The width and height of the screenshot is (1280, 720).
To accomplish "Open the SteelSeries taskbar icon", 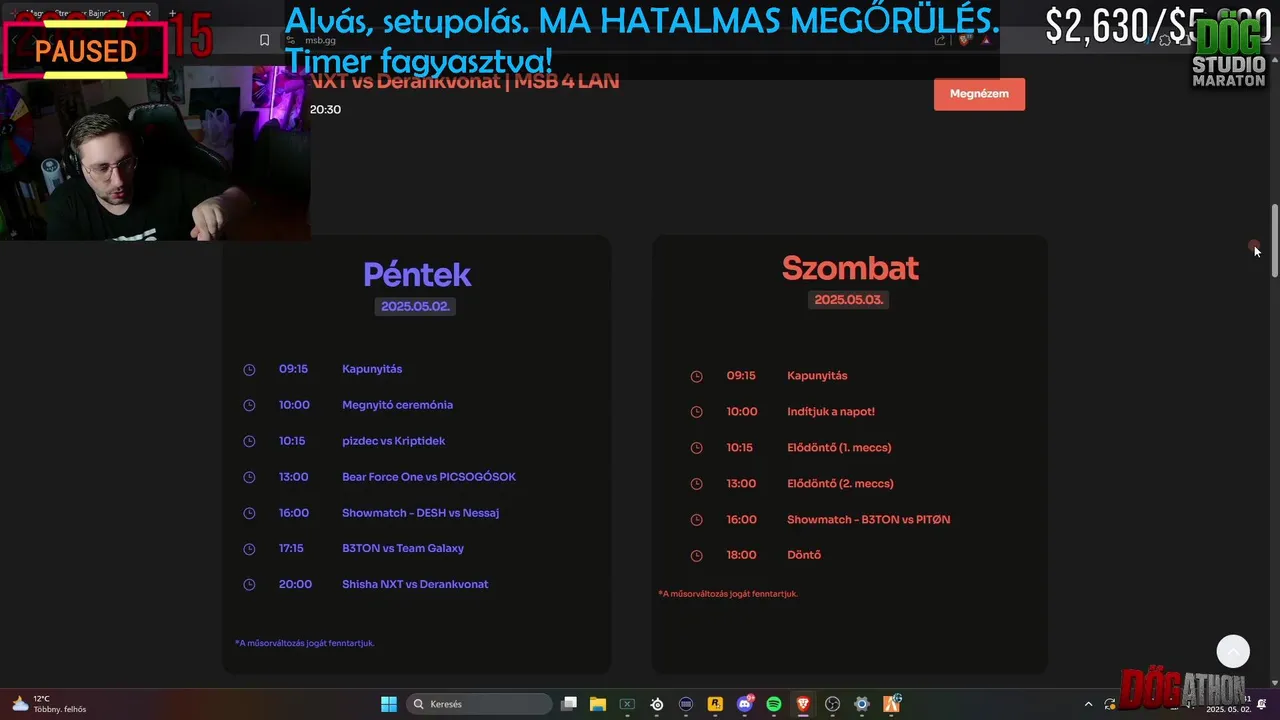I will pos(657,704).
